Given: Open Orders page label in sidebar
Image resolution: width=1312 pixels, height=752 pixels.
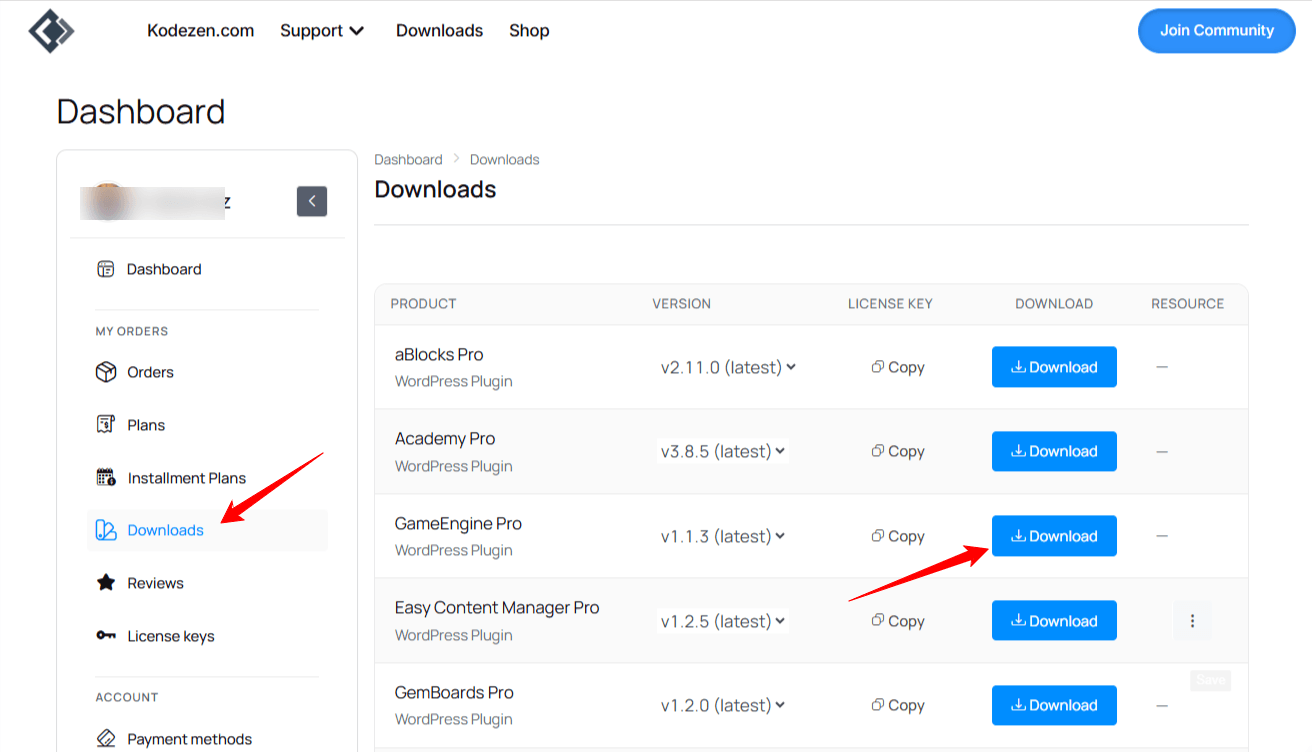Looking at the screenshot, I should (151, 372).
